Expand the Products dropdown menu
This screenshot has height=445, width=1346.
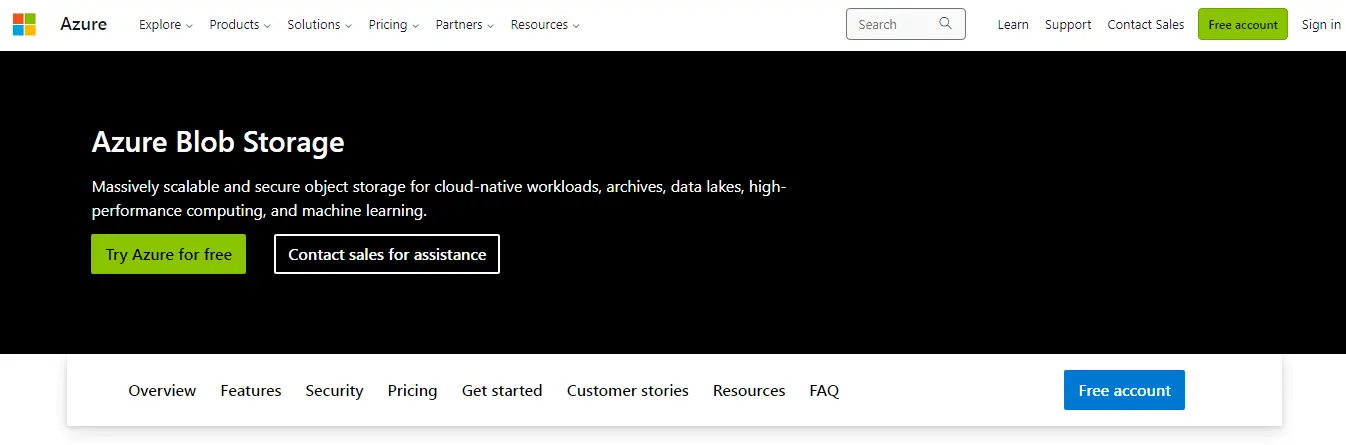coord(240,24)
